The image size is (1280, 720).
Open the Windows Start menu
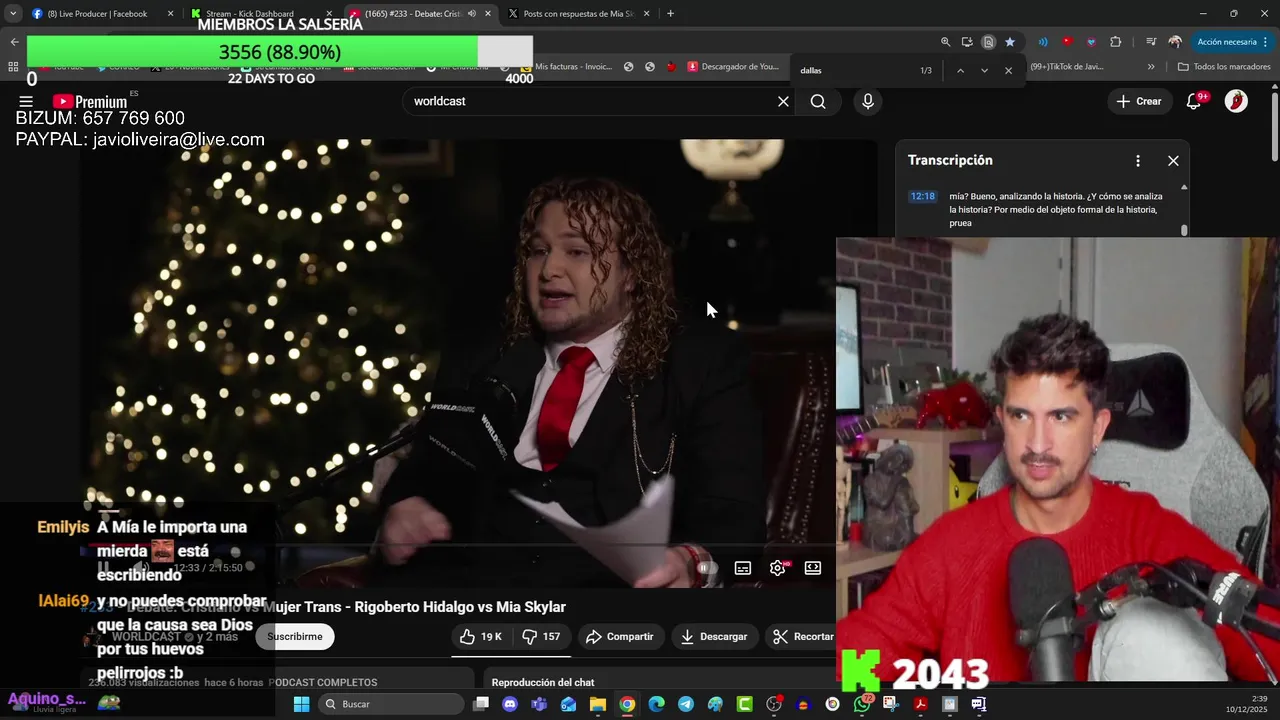tap(301, 704)
